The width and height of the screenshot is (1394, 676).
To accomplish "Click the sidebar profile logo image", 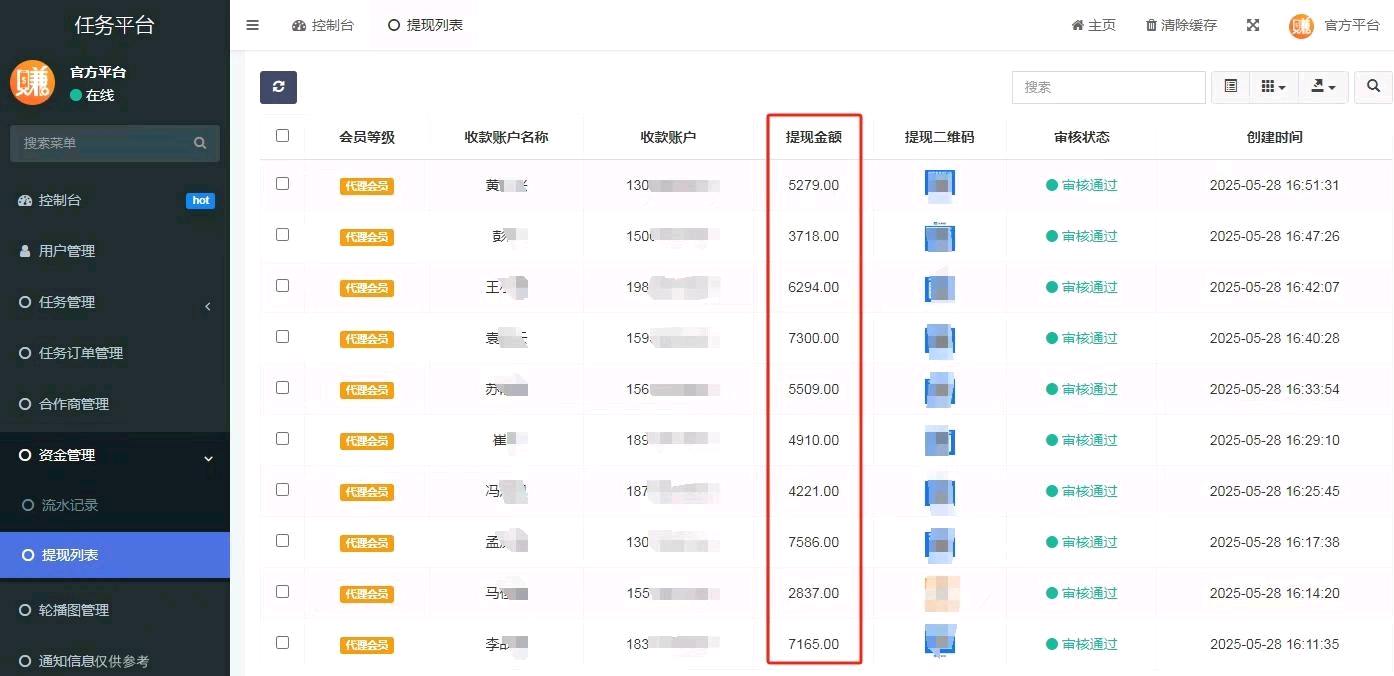I will [32, 83].
